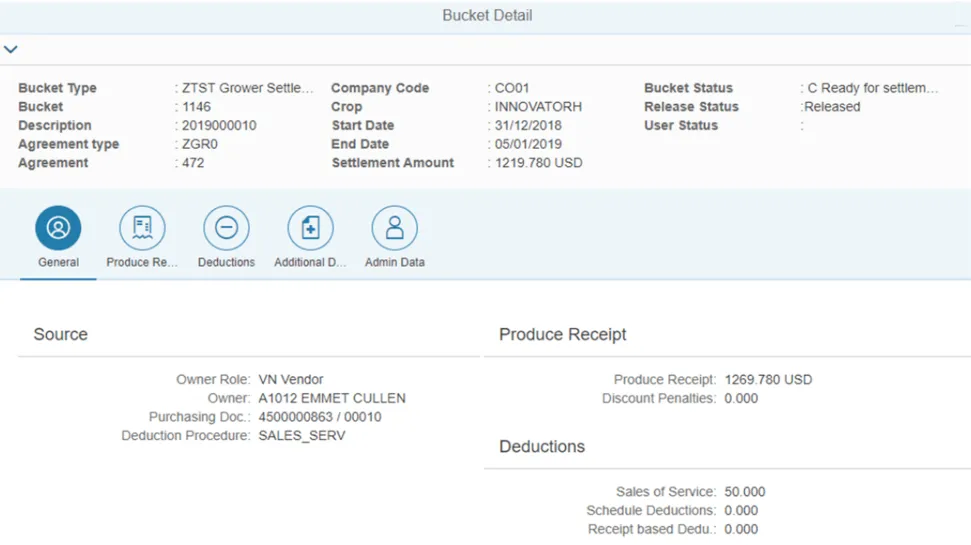Click the Settlement Amount 1219.780 USD value
Viewport: 971px width, 545px height.
[x=539, y=163]
